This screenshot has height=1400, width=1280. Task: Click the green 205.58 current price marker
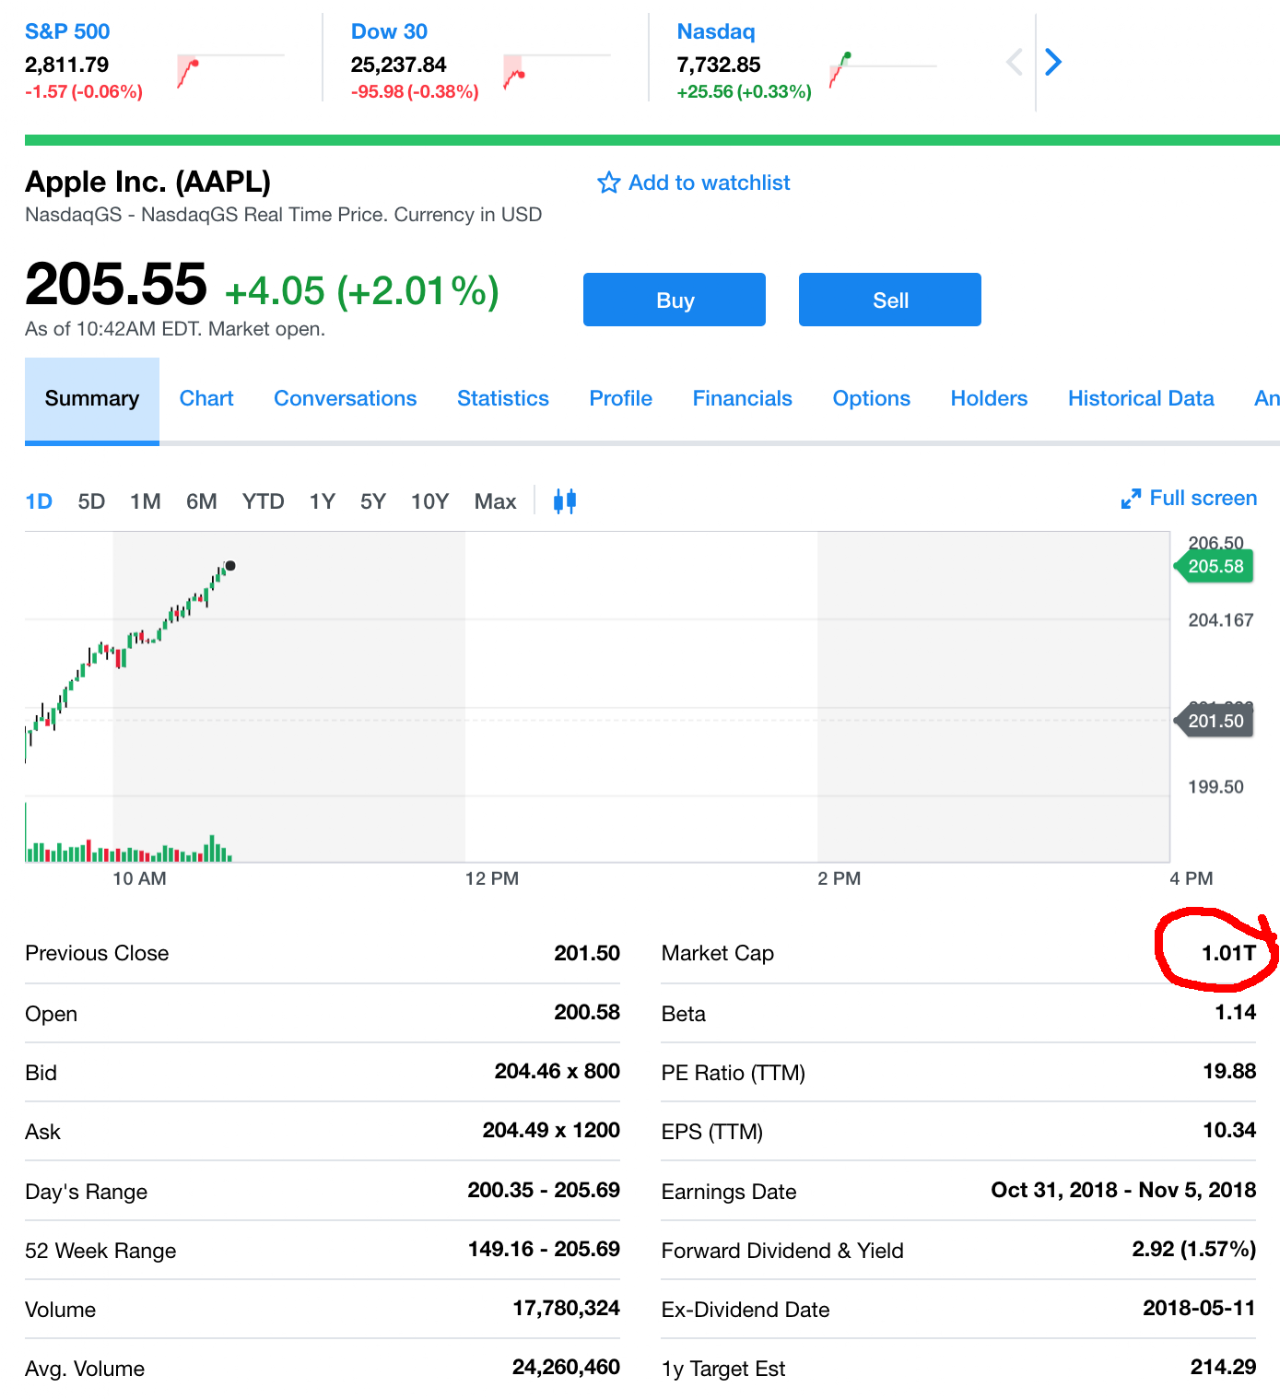(1214, 567)
